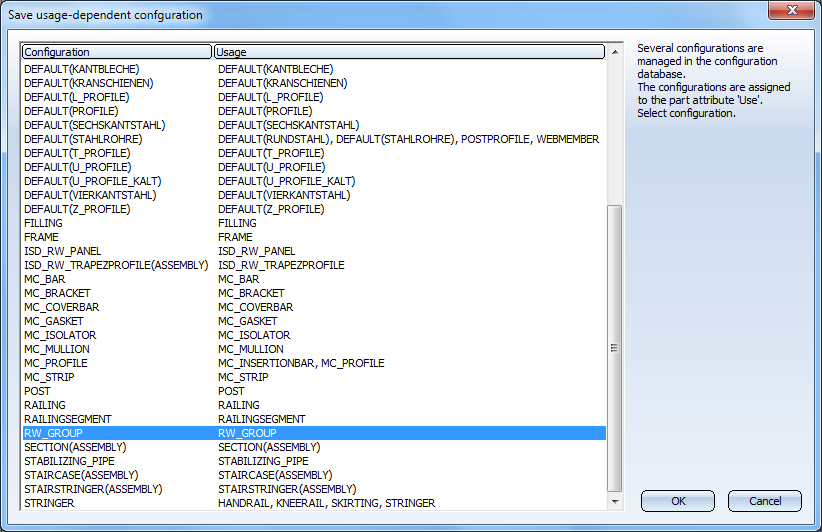Select the MC_STRIP configuration row

(x=314, y=377)
